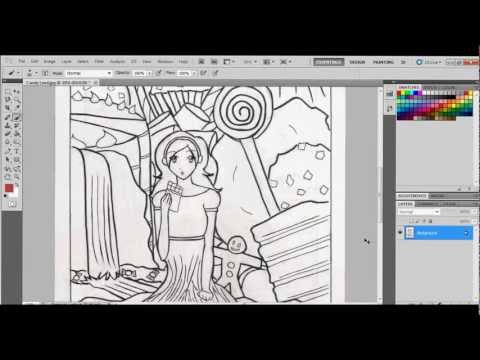Switch to the Painting workspace
The image size is (480, 360).
pyautogui.click(x=383, y=62)
